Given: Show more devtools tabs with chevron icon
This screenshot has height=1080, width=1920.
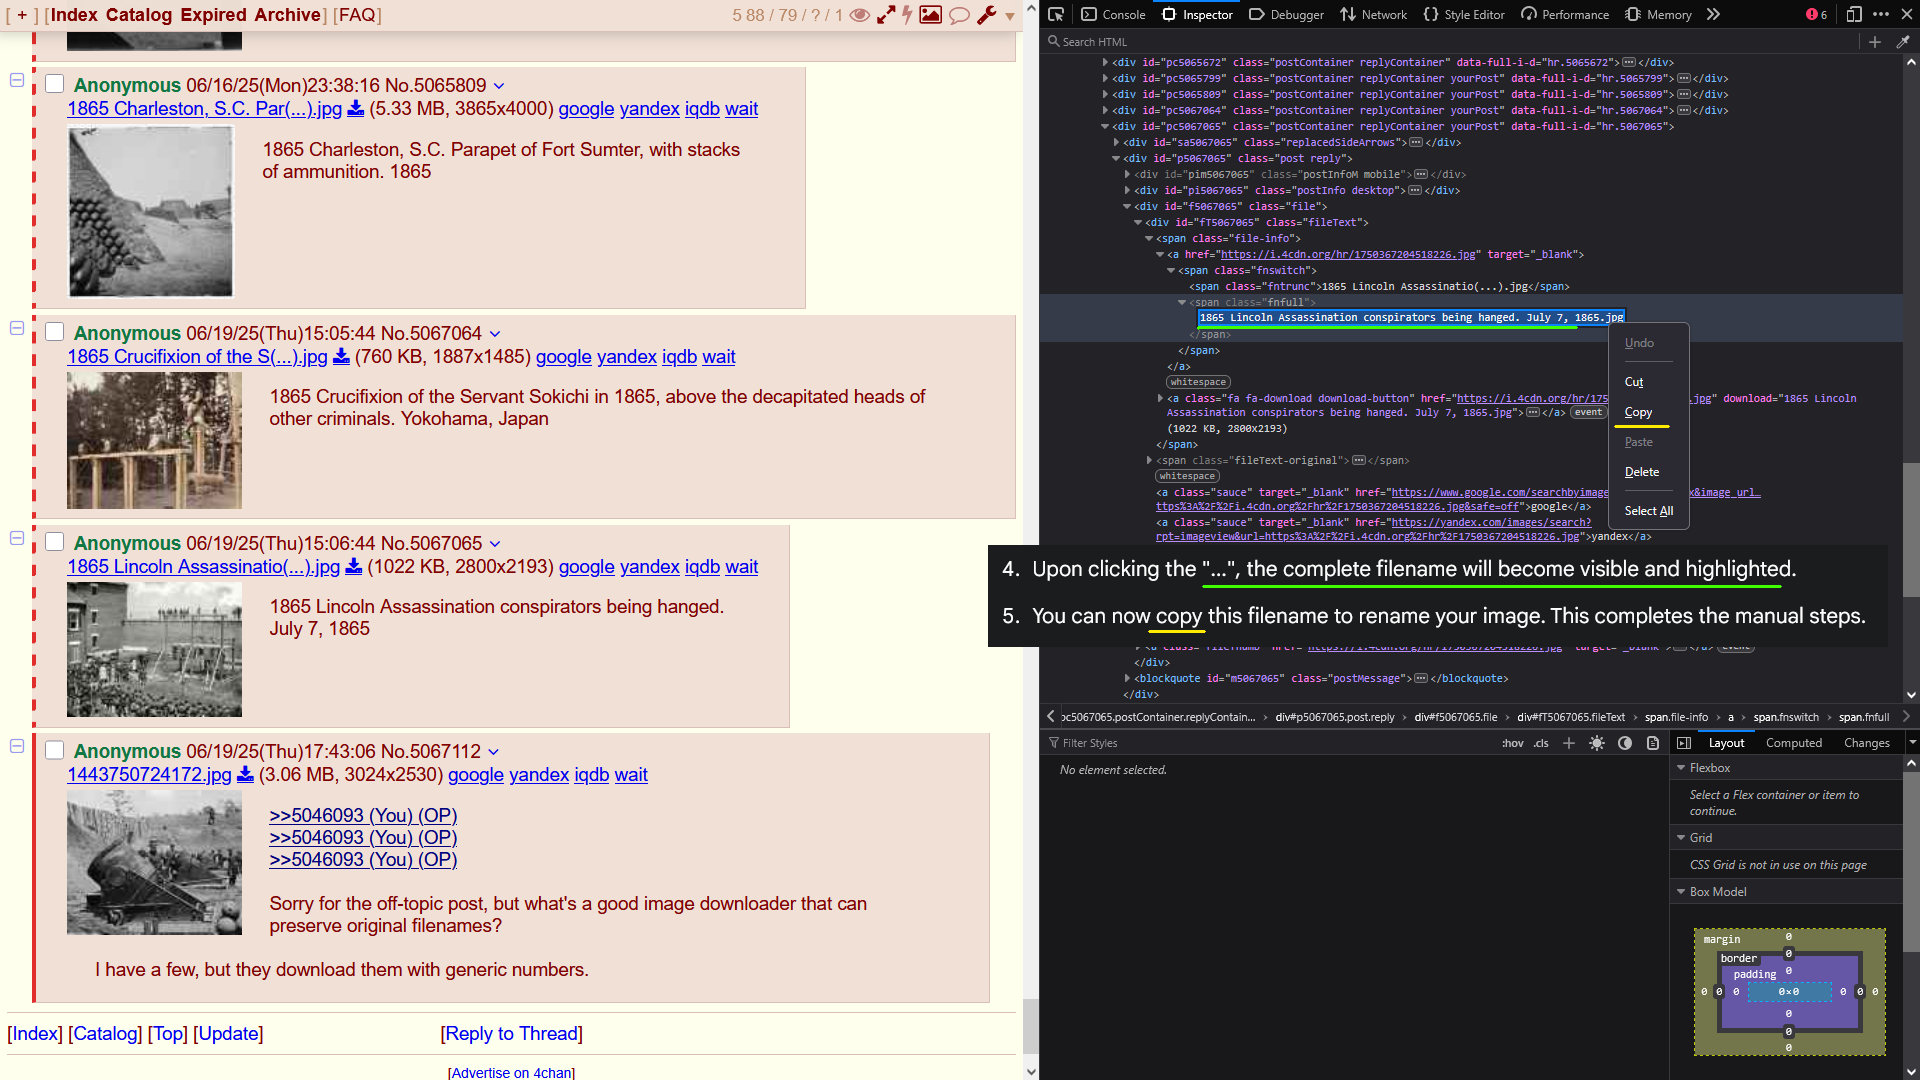Looking at the screenshot, I should click(x=1713, y=14).
